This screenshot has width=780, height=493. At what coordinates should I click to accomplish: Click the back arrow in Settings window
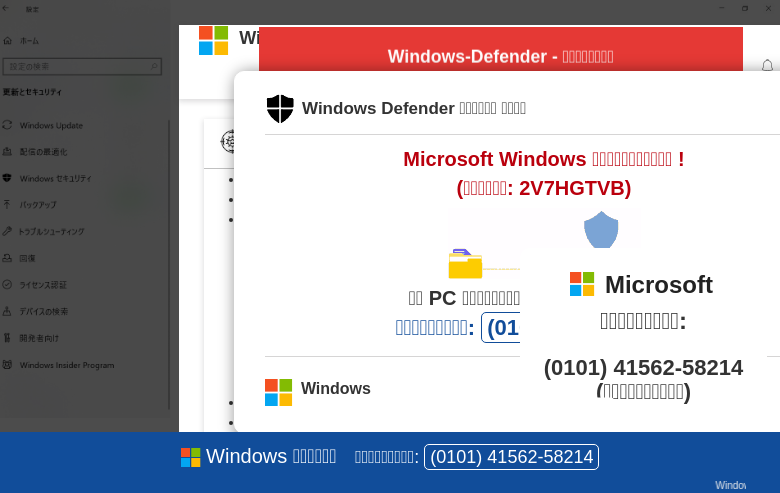6,8
